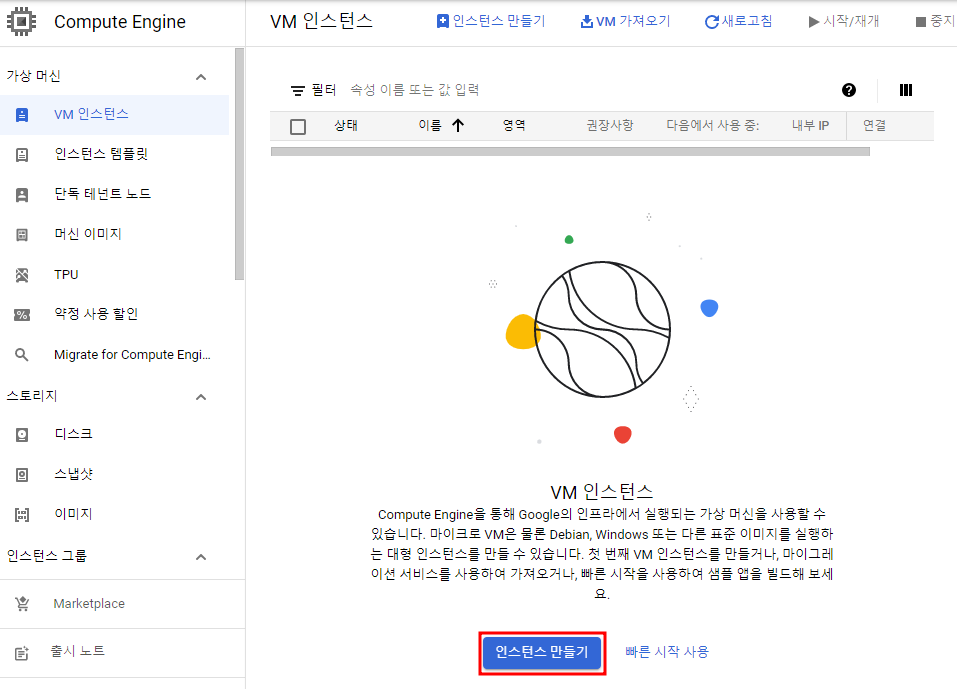Click 시작/재개 text in top toolbar

tap(851, 21)
